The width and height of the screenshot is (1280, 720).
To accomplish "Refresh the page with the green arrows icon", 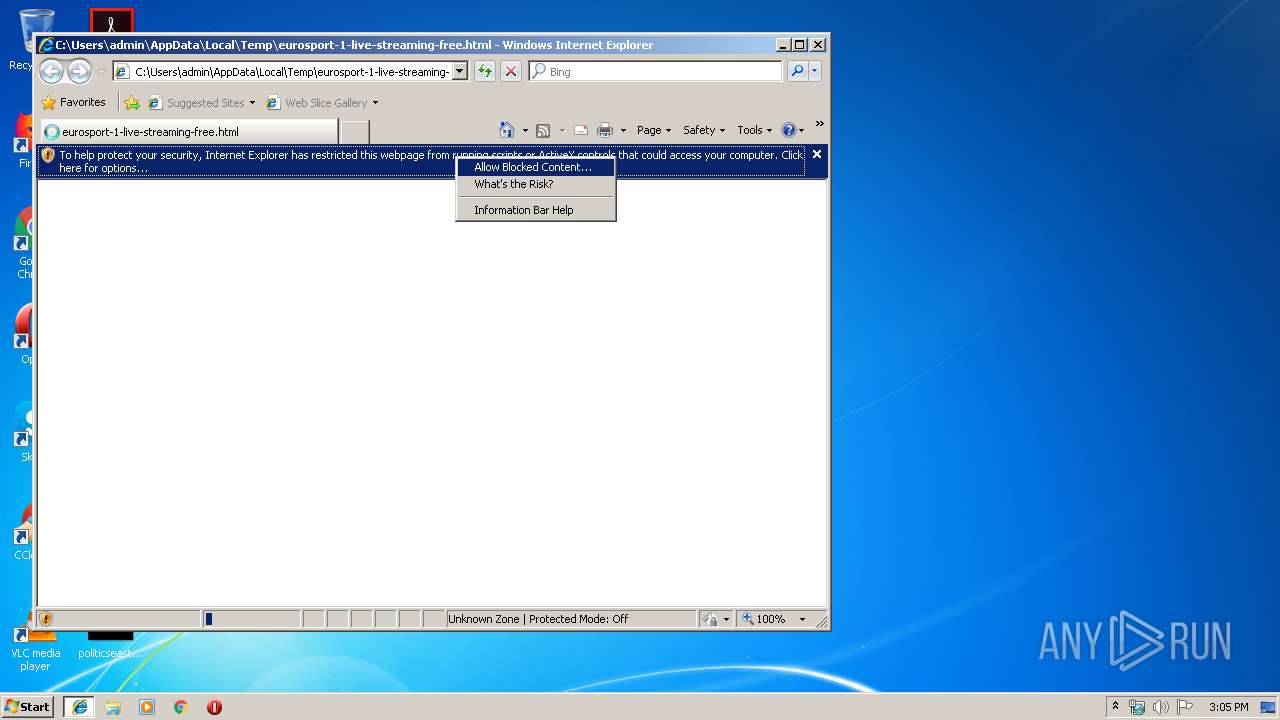I will (485, 71).
